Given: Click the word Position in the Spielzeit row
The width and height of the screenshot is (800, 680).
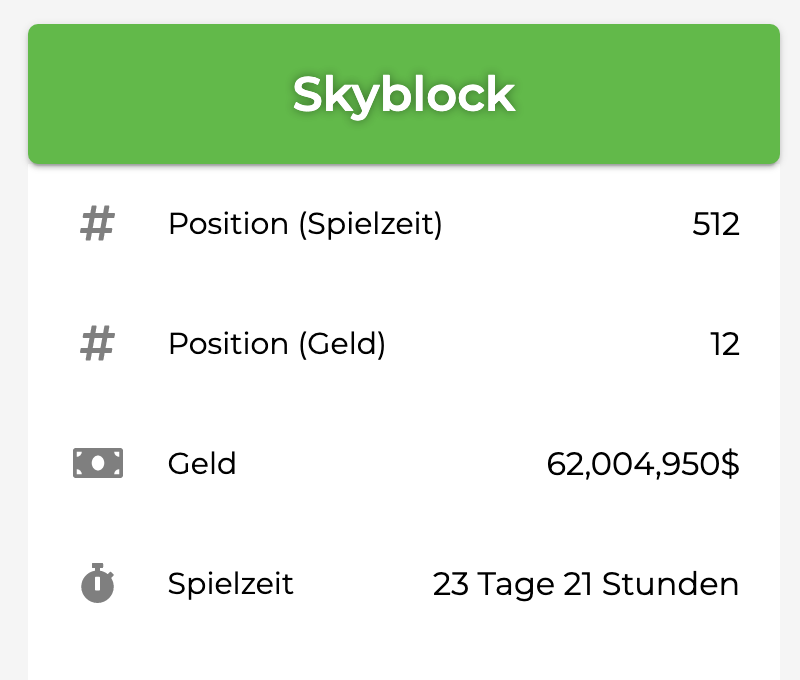Looking at the screenshot, I should pos(229,224).
